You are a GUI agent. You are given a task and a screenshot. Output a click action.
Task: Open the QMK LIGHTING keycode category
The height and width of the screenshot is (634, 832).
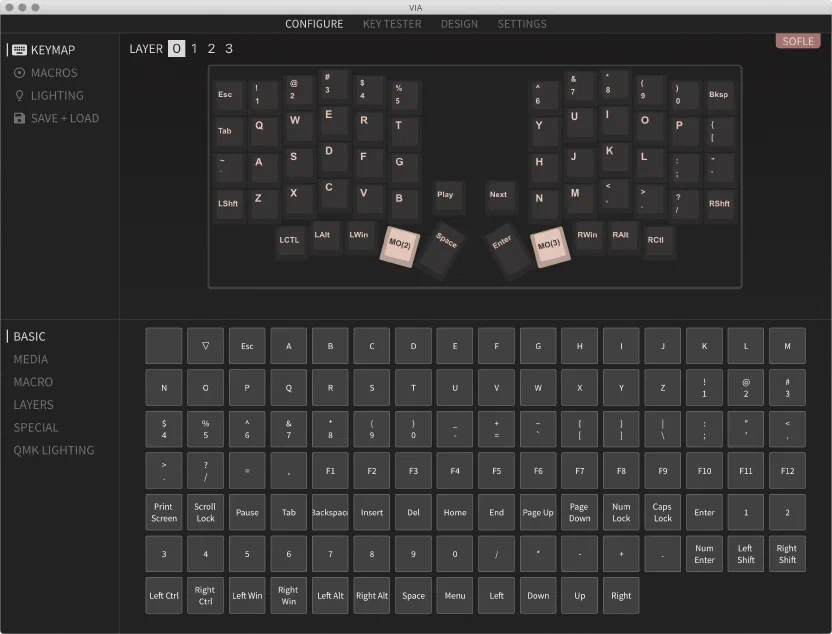pos(54,450)
